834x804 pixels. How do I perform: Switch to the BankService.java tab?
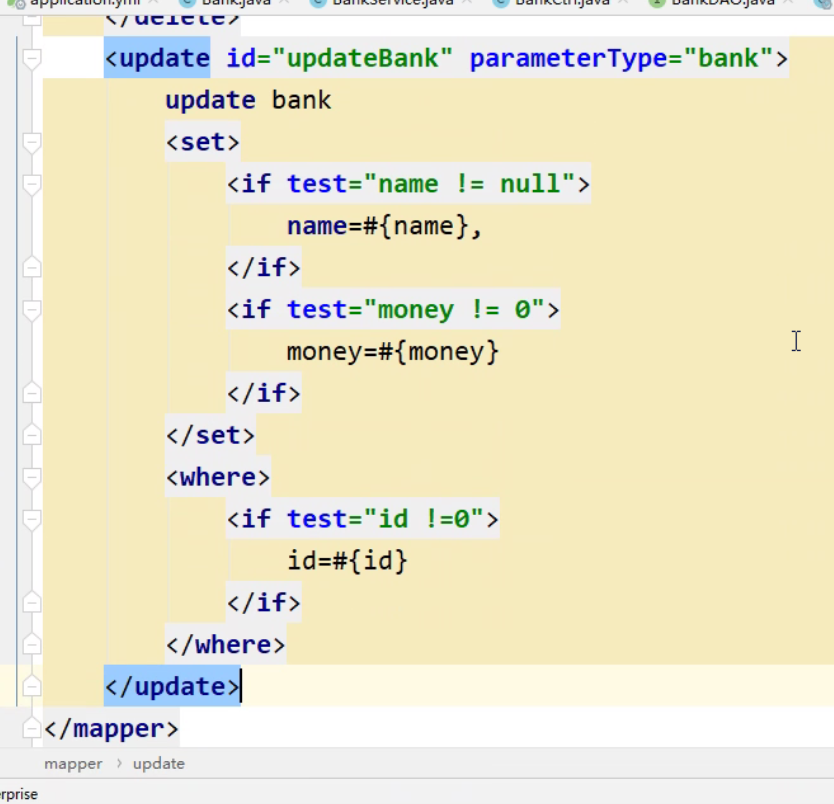tap(393, 3)
